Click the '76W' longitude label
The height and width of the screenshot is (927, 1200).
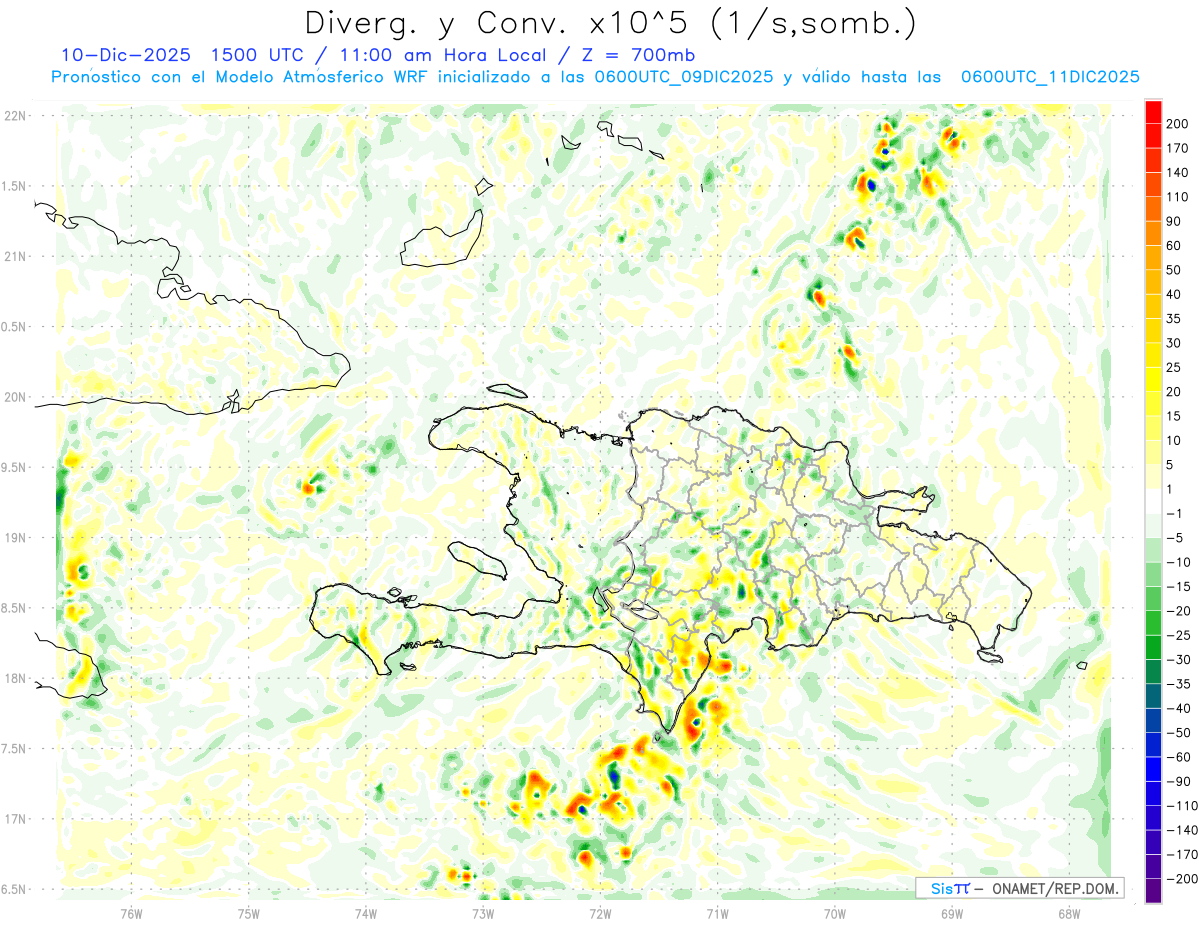tap(131, 913)
